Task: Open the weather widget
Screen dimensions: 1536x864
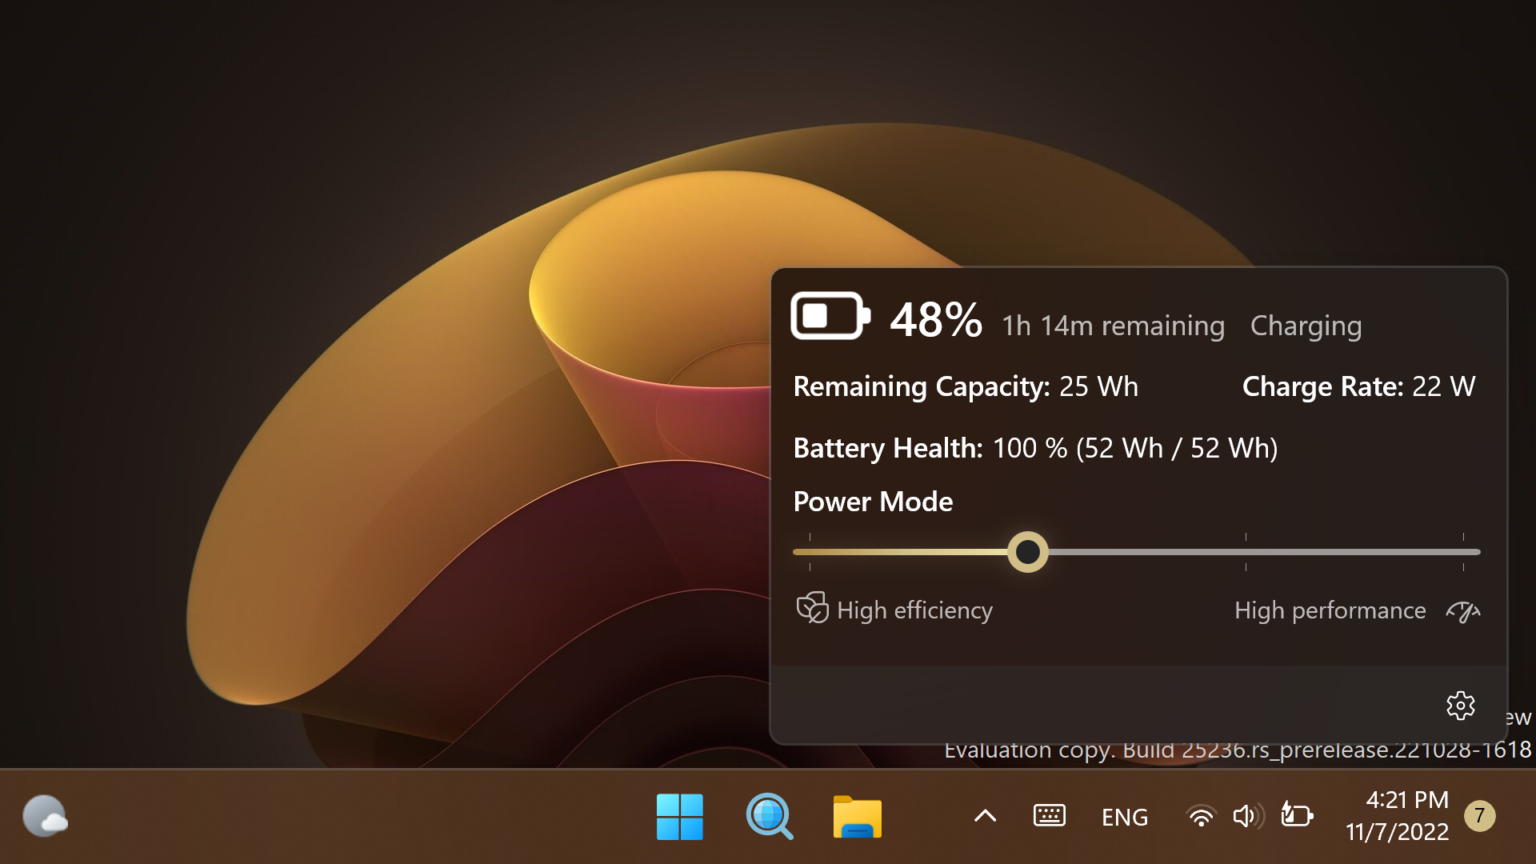Action: click(45, 816)
